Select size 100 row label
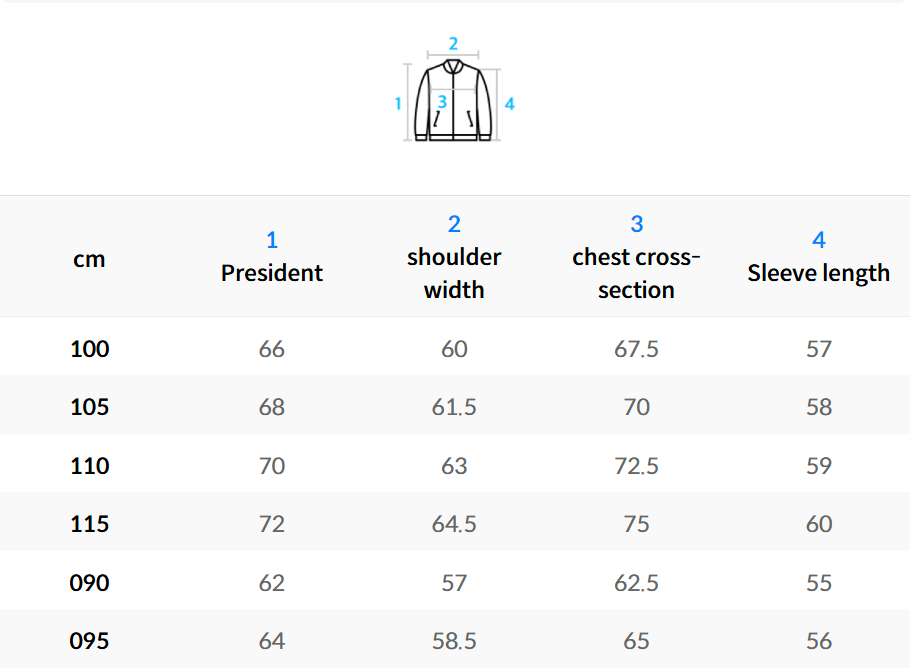The height and width of the screenshot is (668, 910). point(90,349)
